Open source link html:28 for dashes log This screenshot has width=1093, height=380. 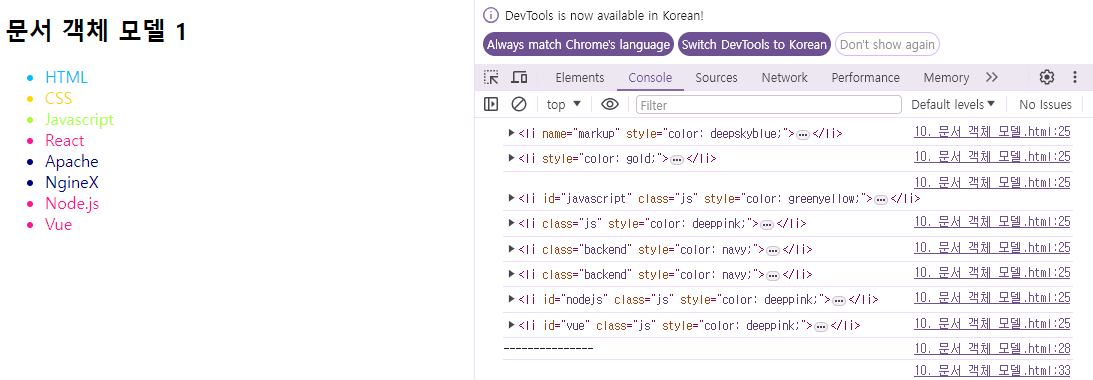pyautogui.click(x=992, y=348)
